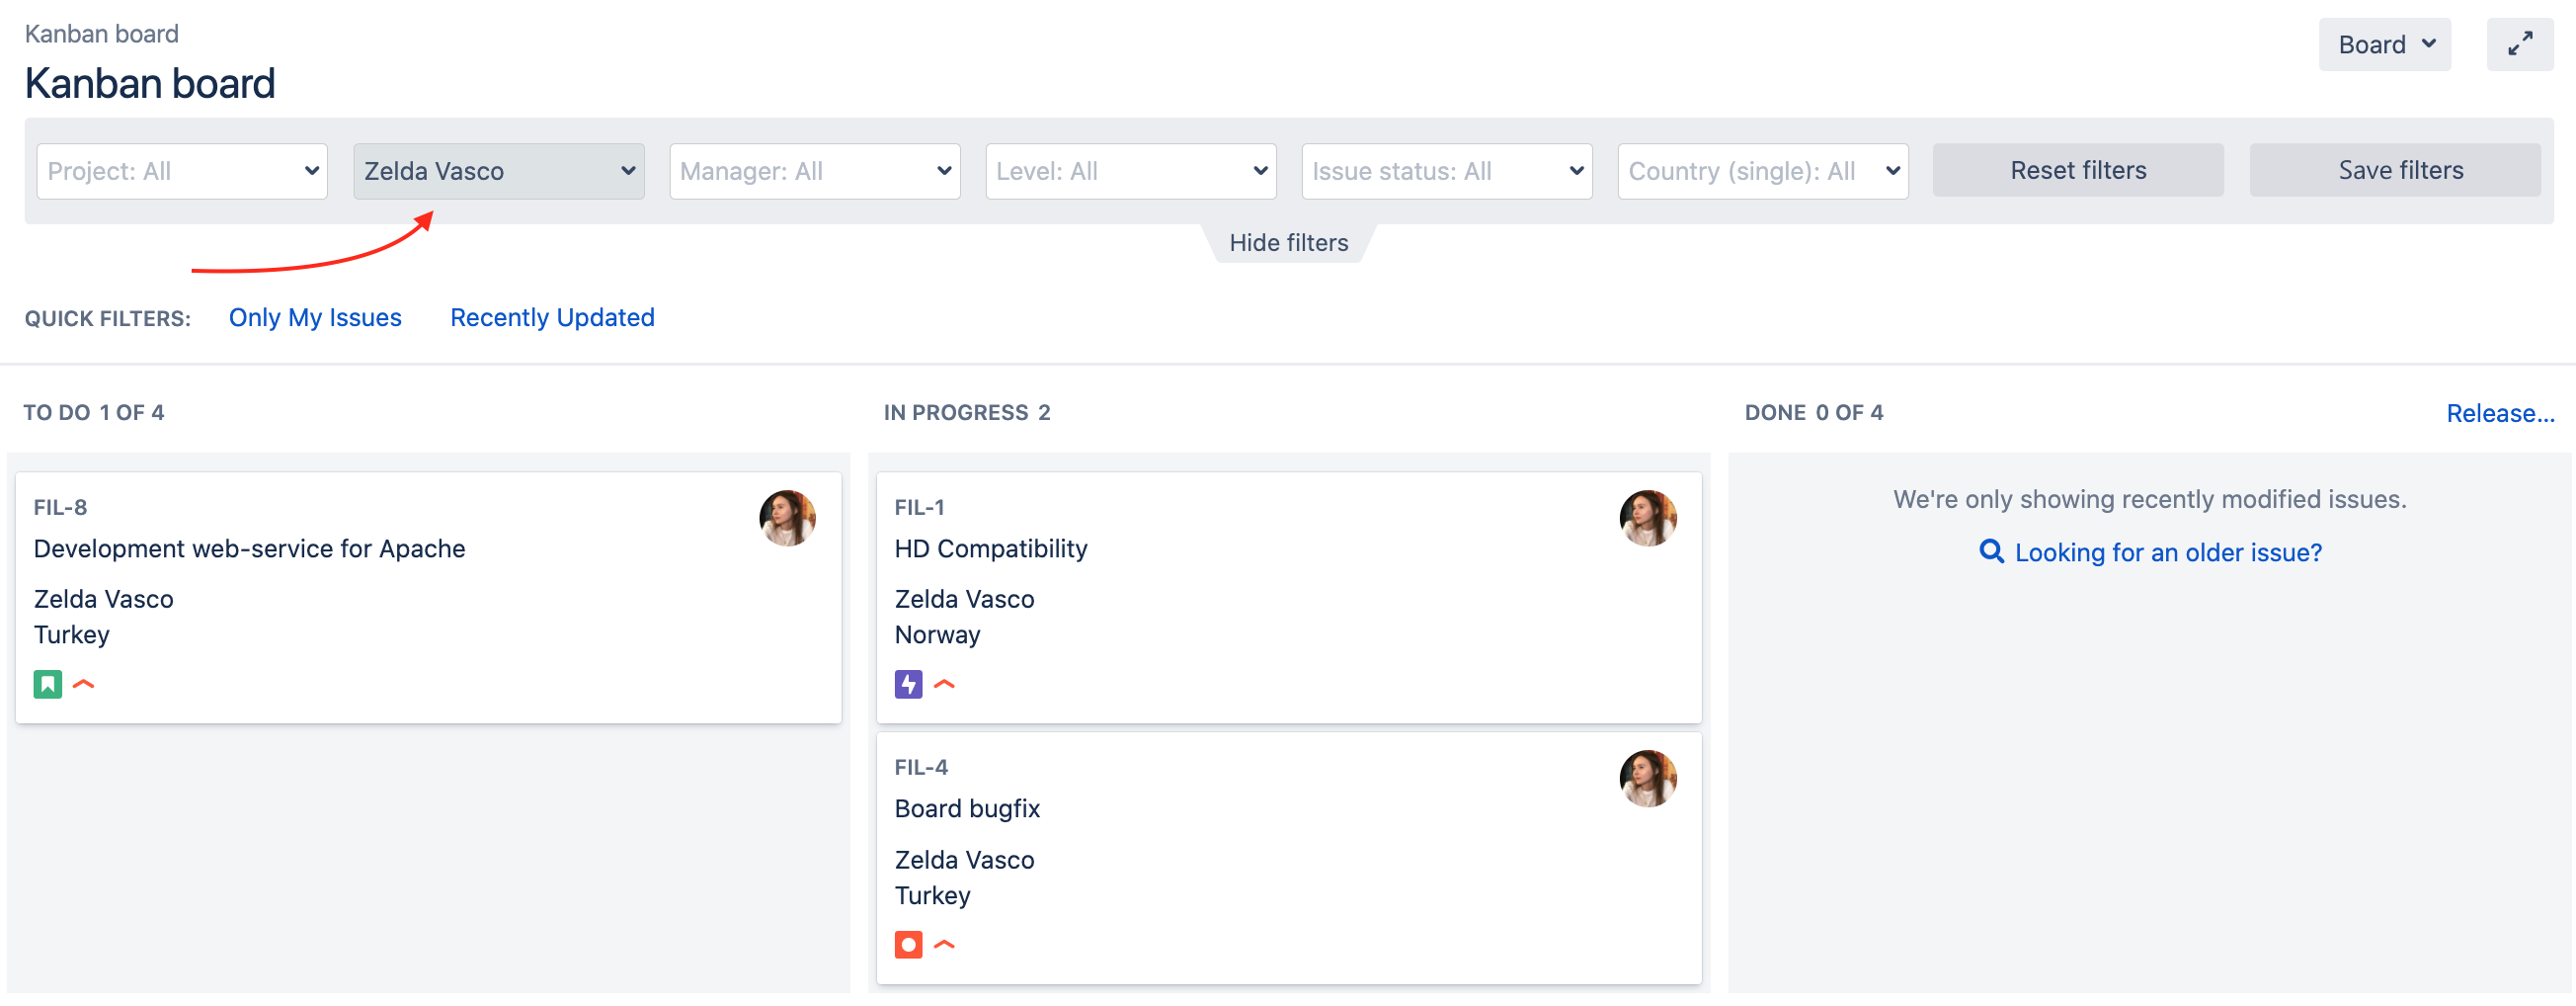Expand the Issue status filter dropdown
2576x1006 pixels.
tap(1446, 171)
